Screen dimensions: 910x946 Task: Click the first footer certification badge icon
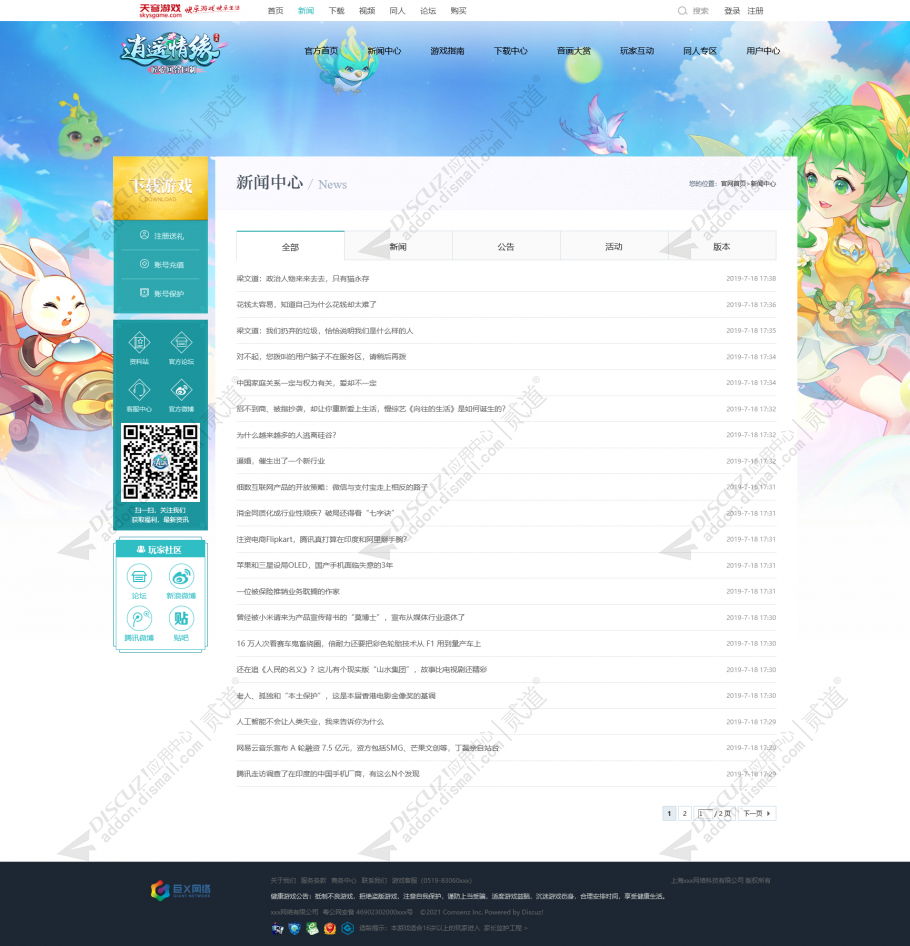pyautogui.click(x=278, y=929)
